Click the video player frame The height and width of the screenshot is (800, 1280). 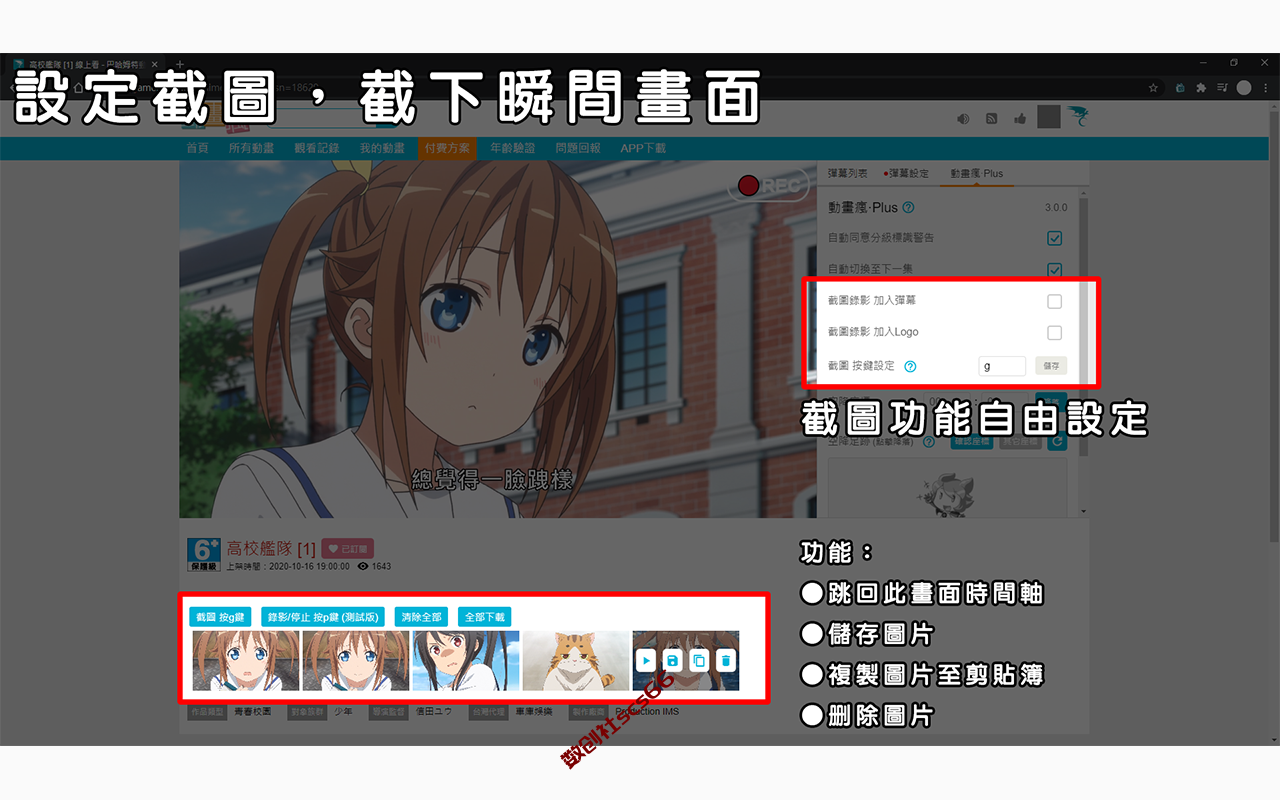[498, 339]
